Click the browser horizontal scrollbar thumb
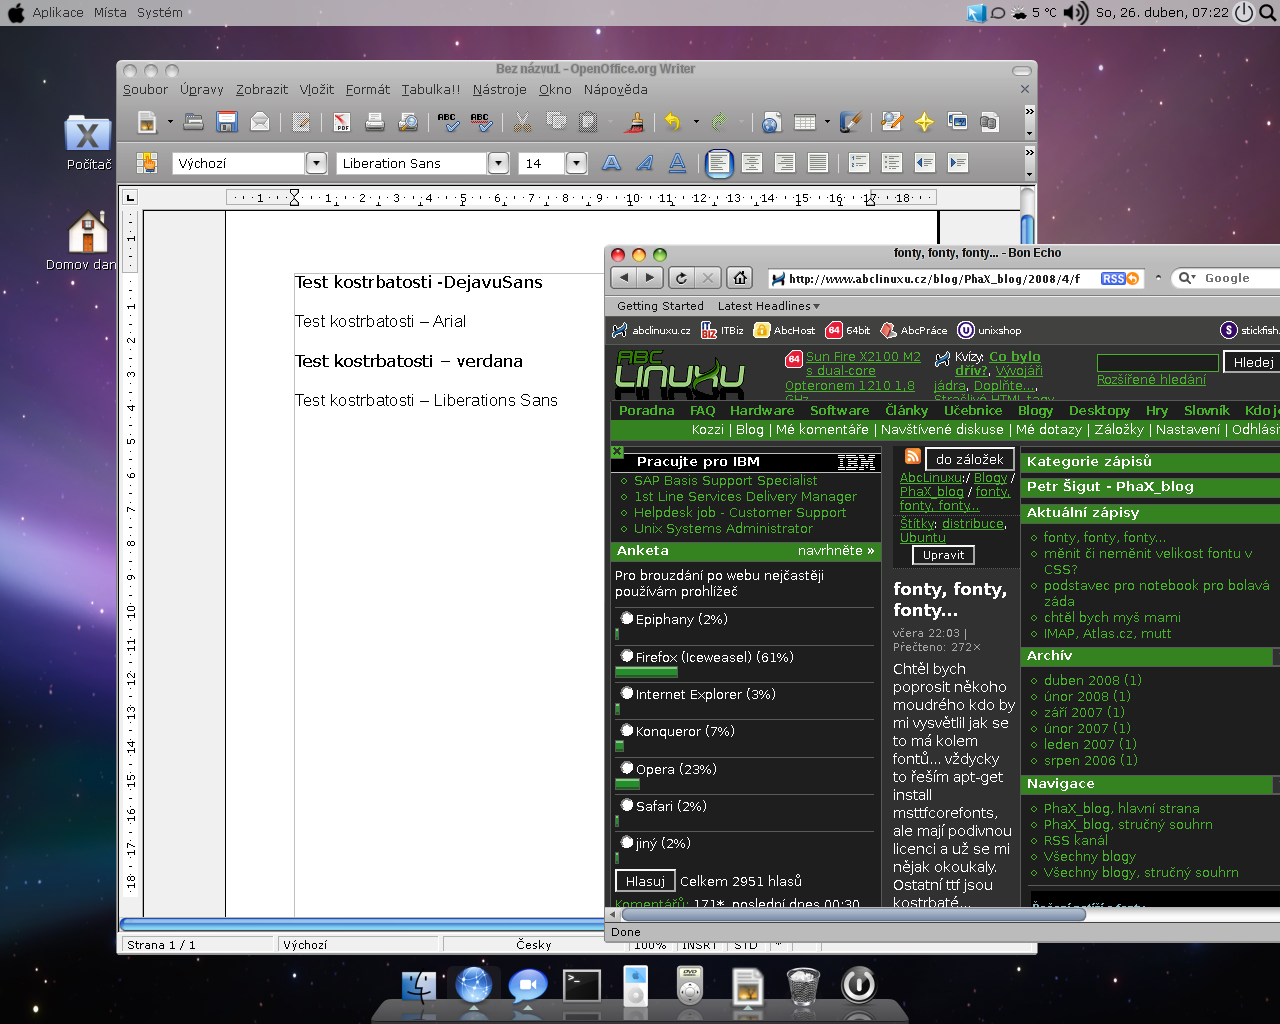The width and height of the screenshot is (1280, 1024). click(851, 914)
